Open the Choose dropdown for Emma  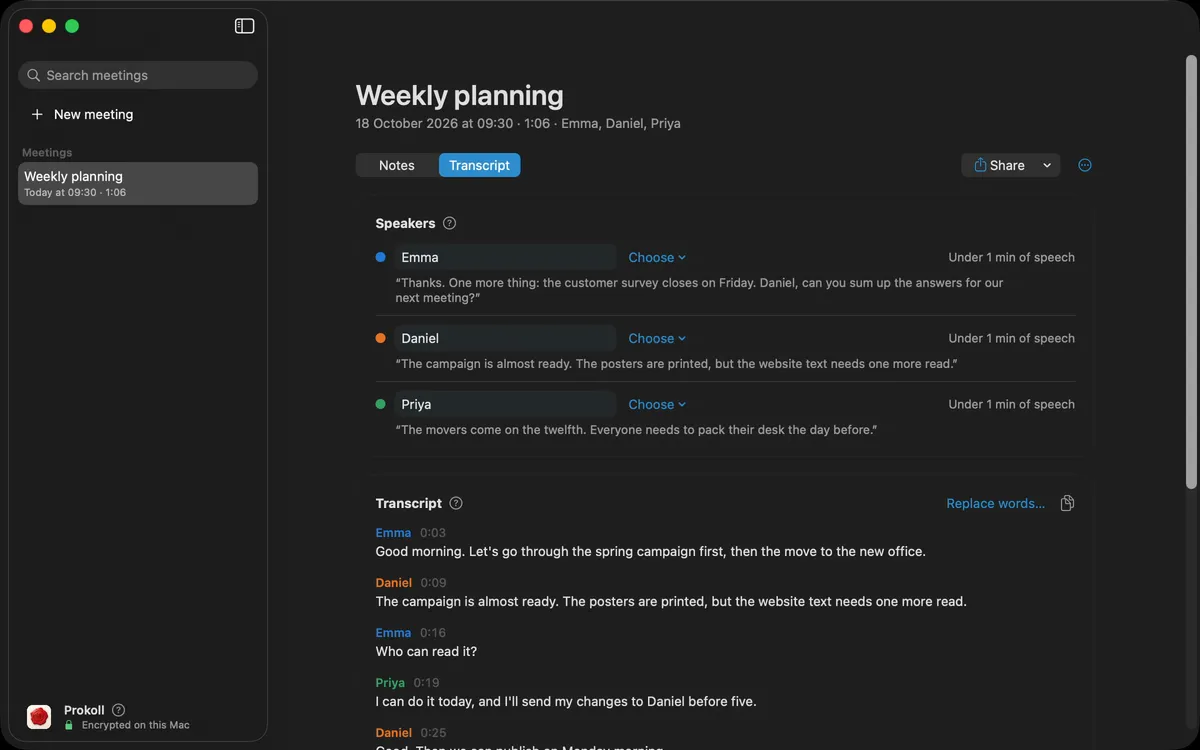point(657,257)
